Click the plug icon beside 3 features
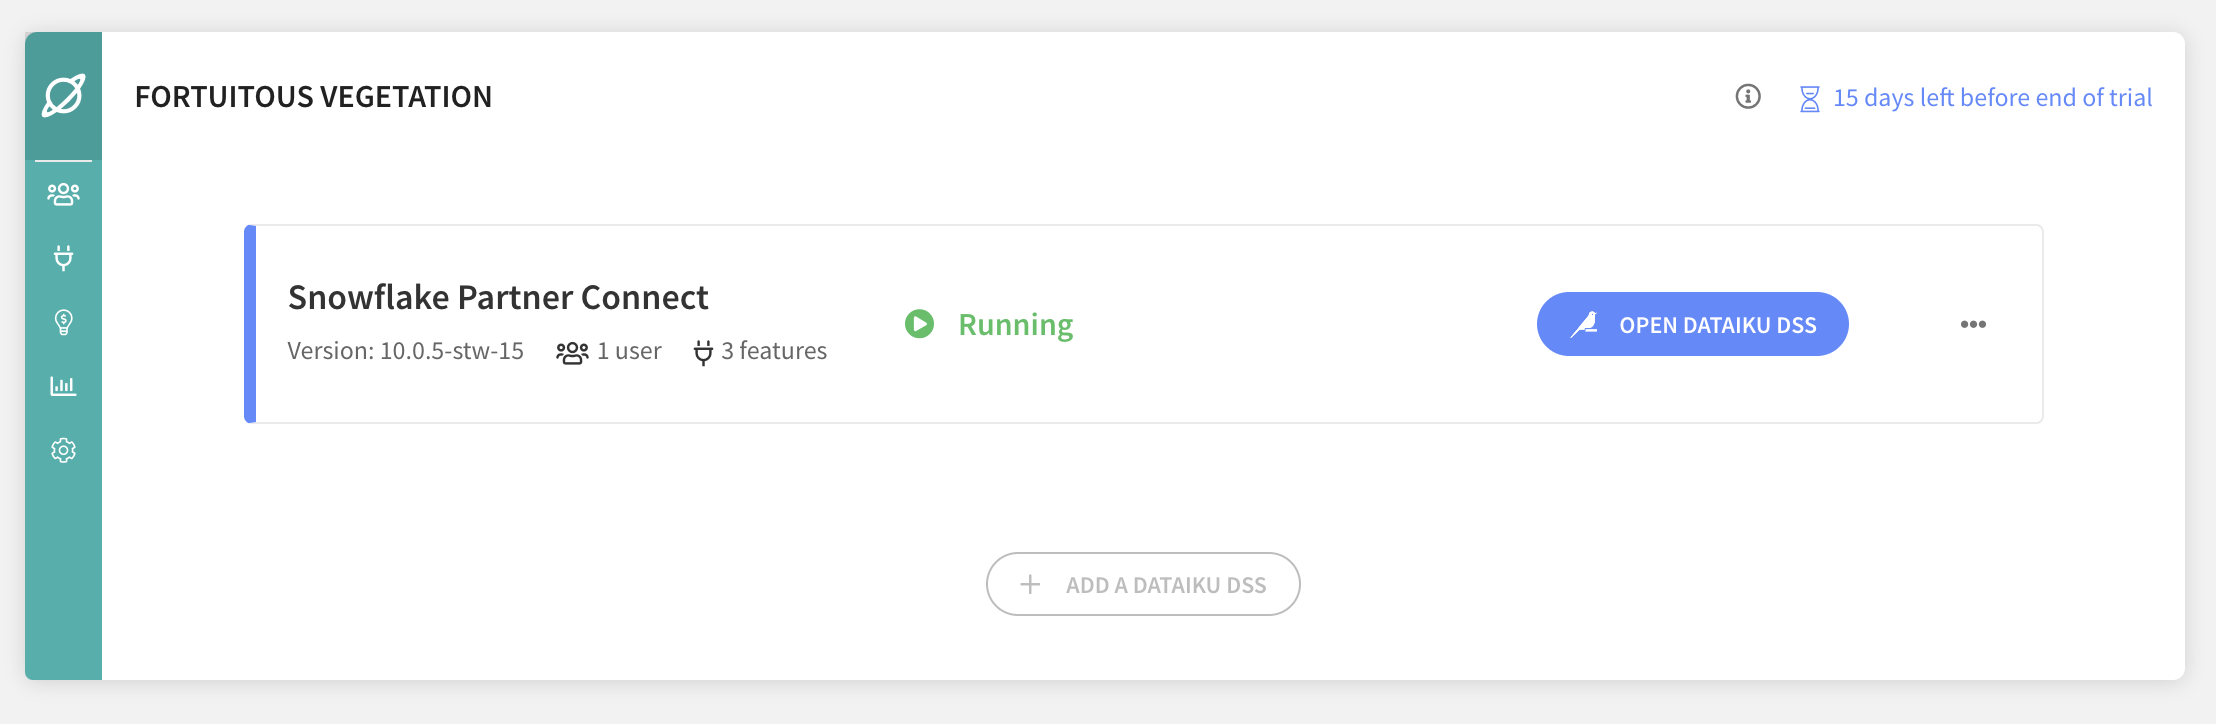Viewport: 2216px width, 724px height. tap(703, 352)
